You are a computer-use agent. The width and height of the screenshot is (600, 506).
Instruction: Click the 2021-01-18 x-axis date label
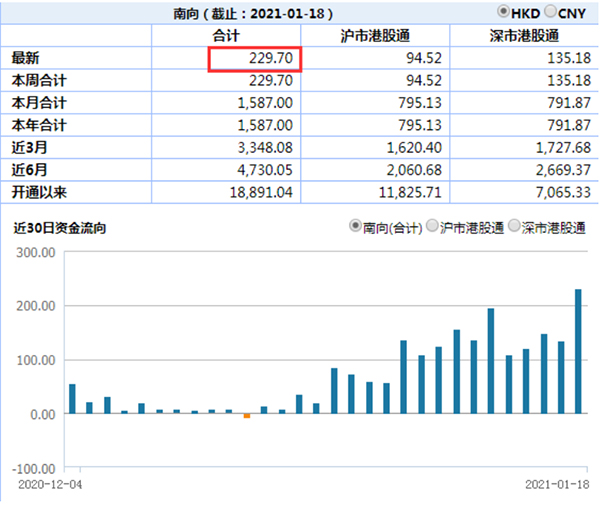[557, 485]
